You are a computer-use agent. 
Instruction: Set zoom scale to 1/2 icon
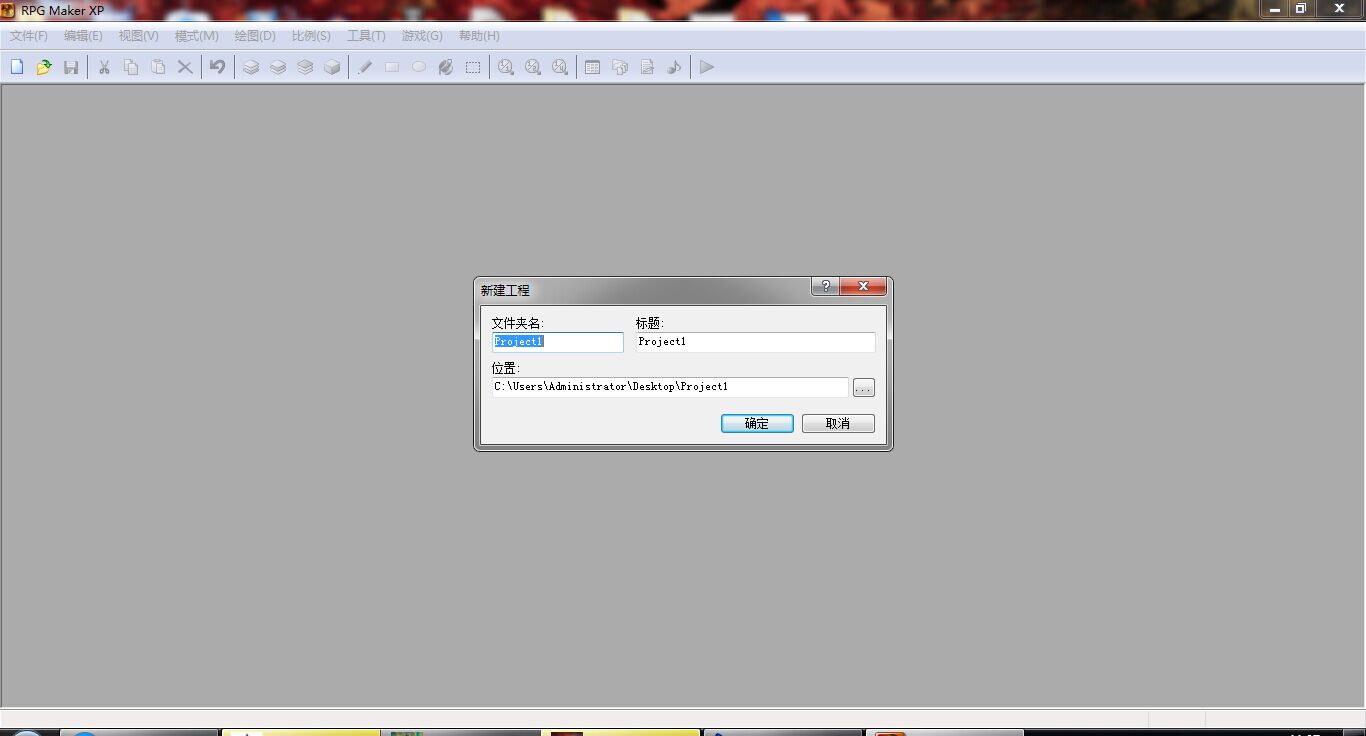(x=533, y=67)
